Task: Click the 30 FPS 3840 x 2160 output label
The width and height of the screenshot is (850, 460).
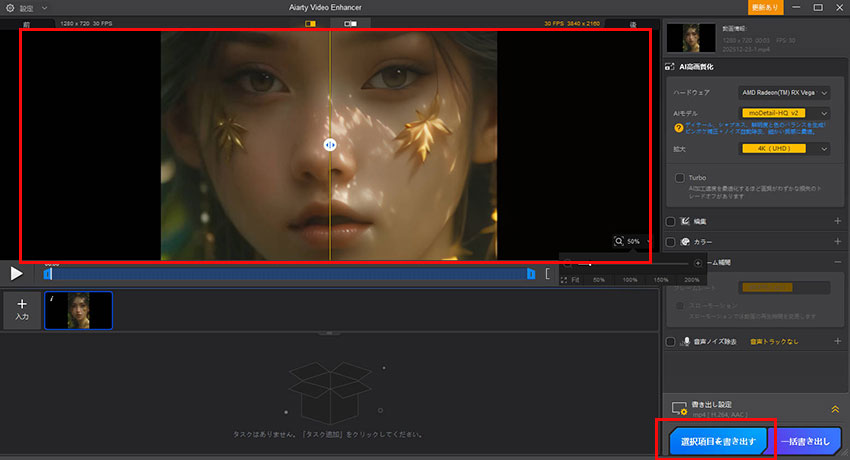Action: pyautogui.click(x=572, y=24)
